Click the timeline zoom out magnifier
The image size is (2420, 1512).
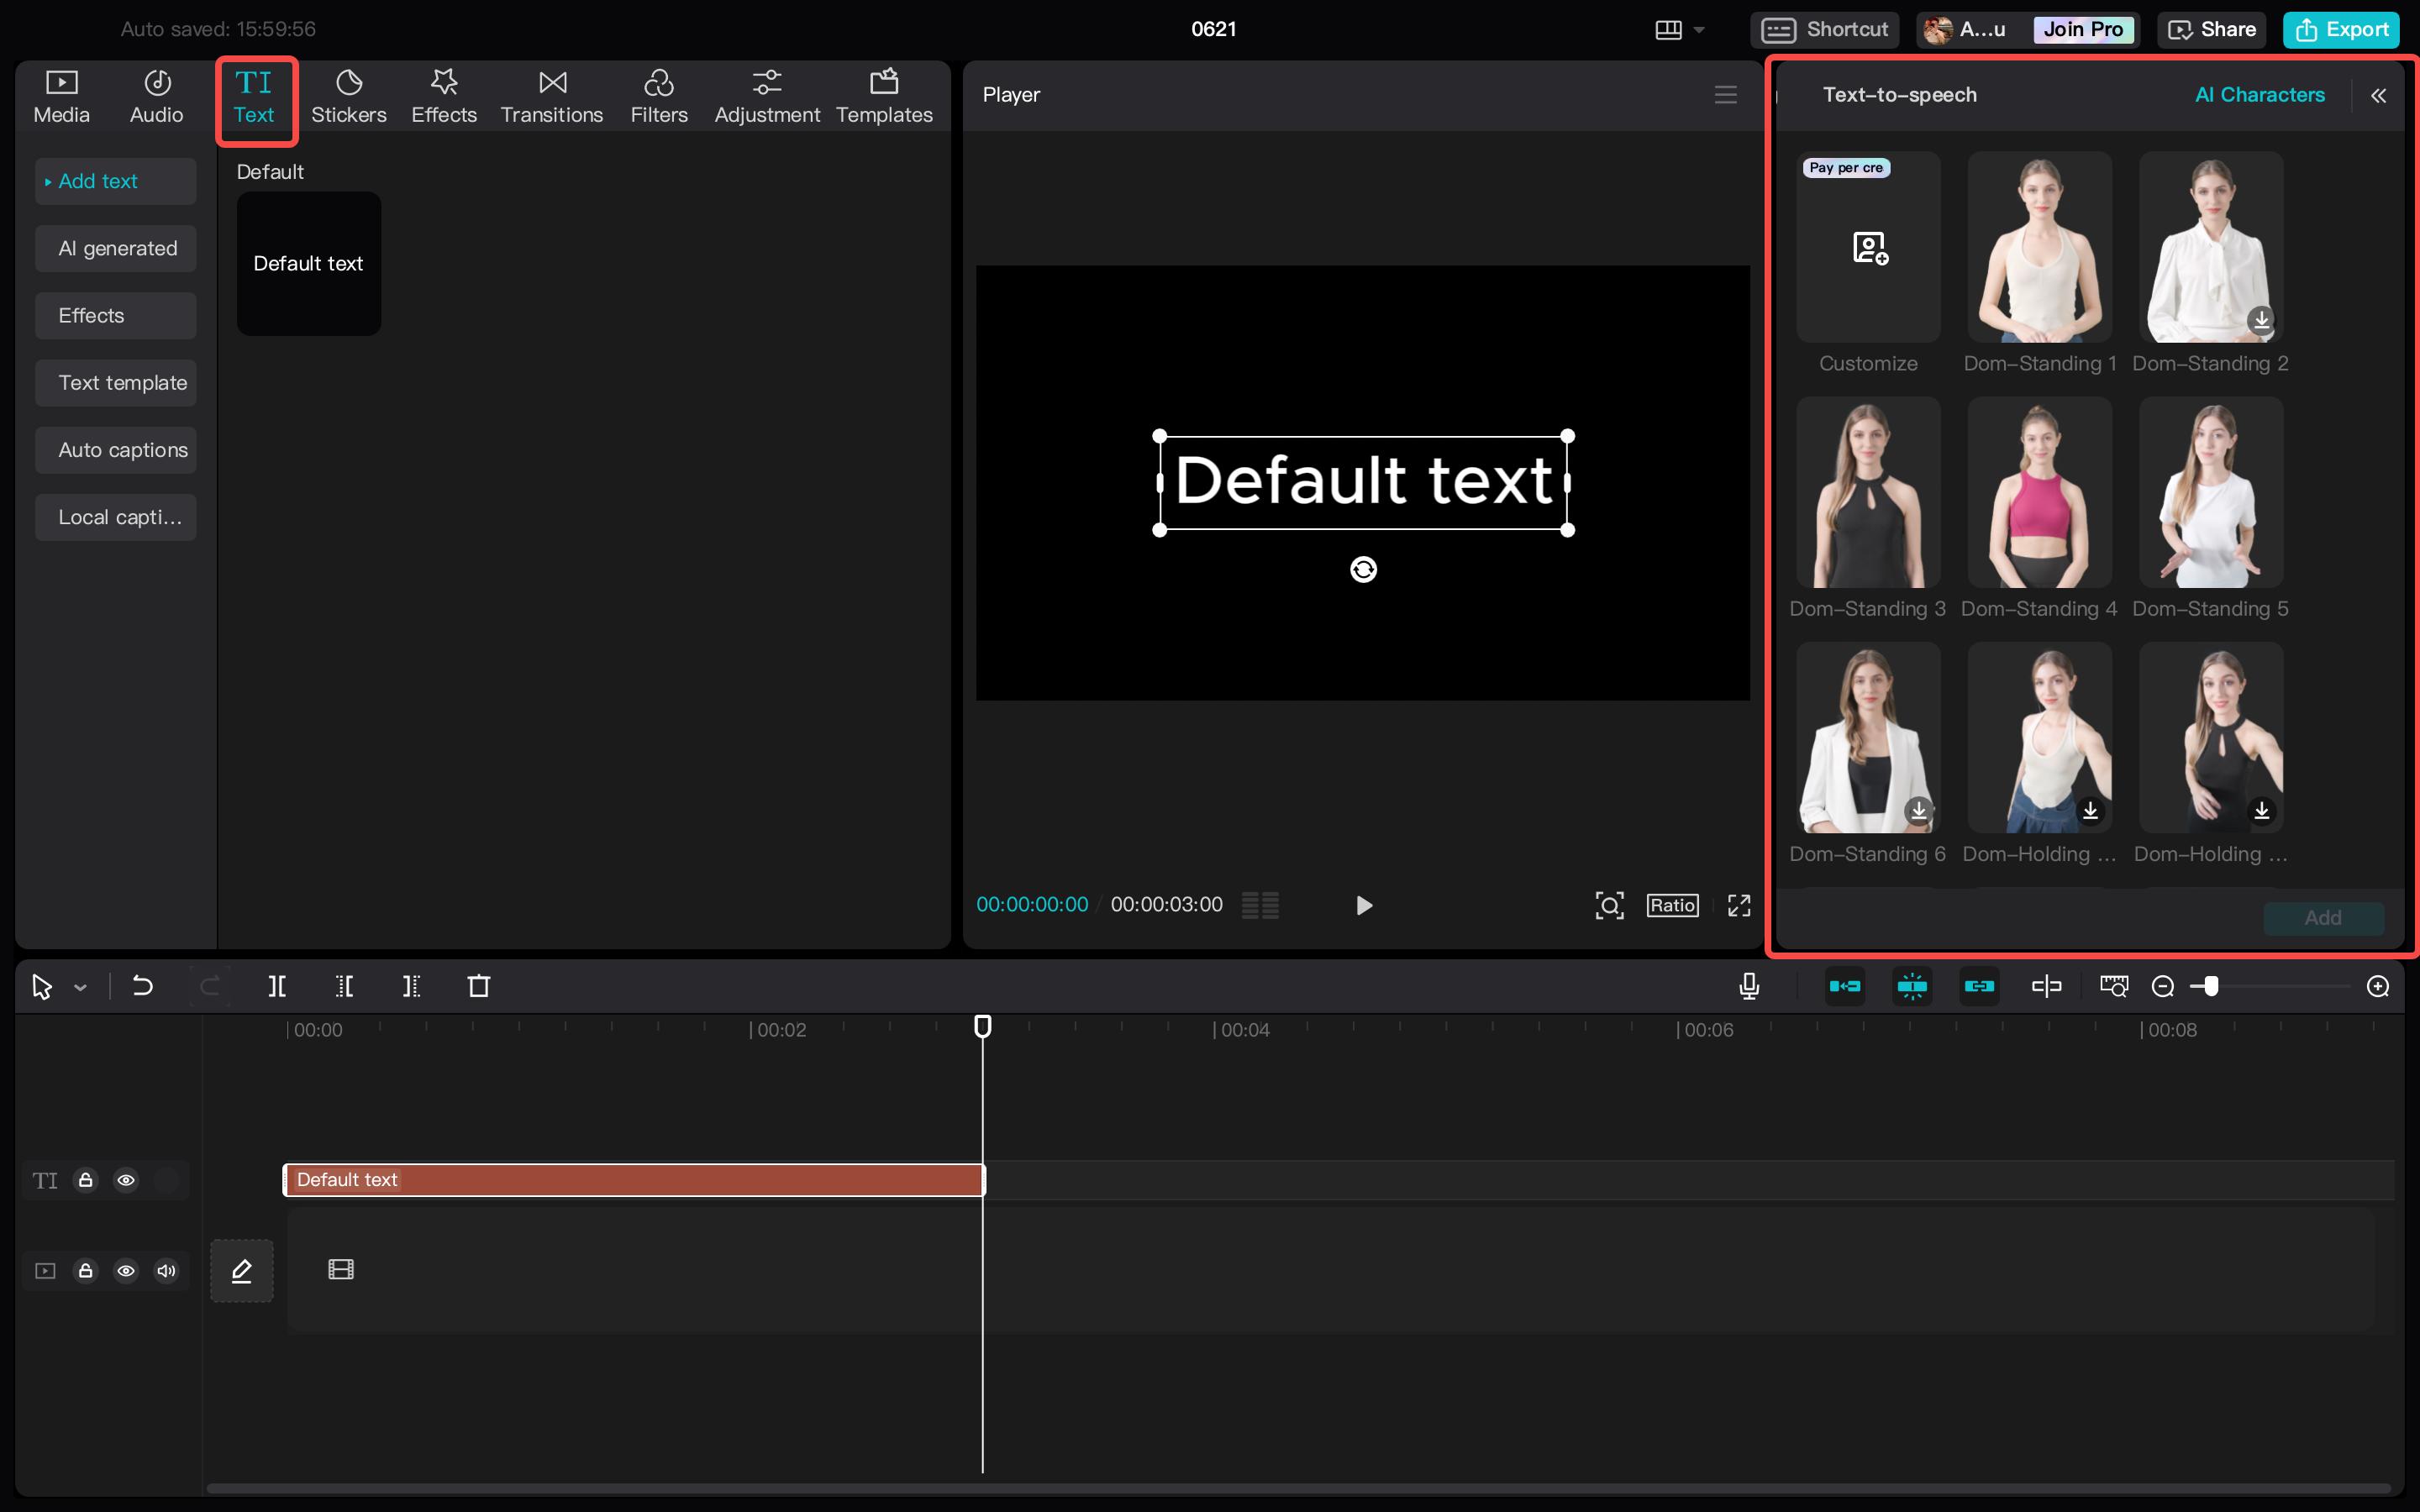[x=2162, y=986]
